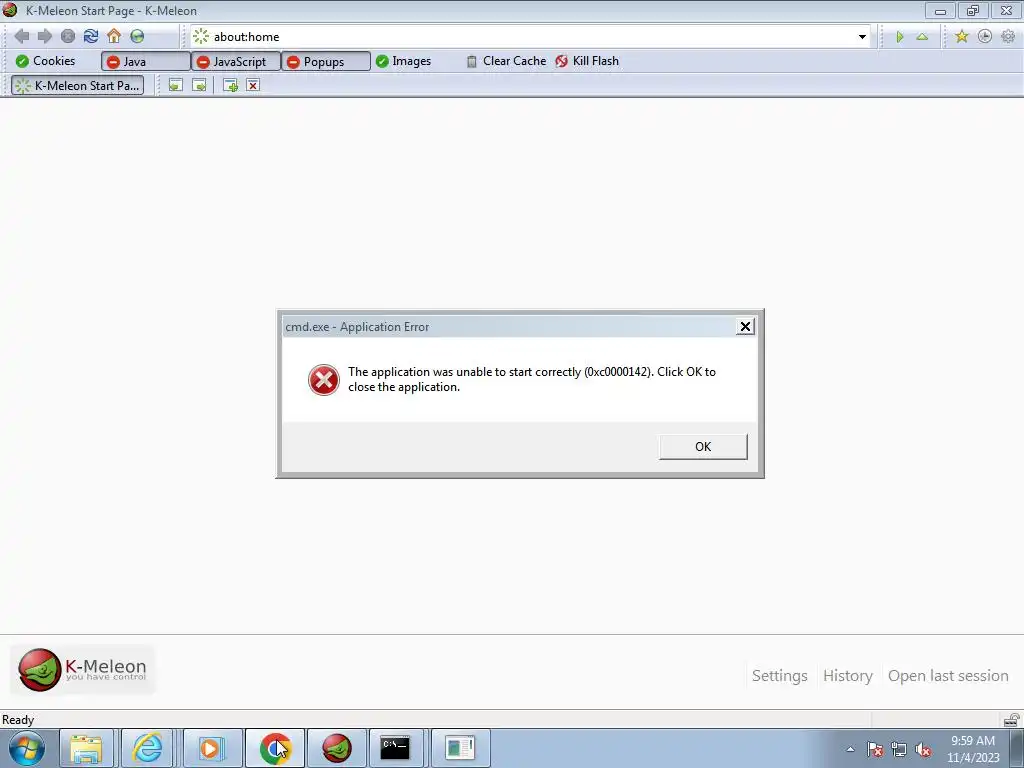
Task: Switch to next tab icon
Action: coord(199,85)
